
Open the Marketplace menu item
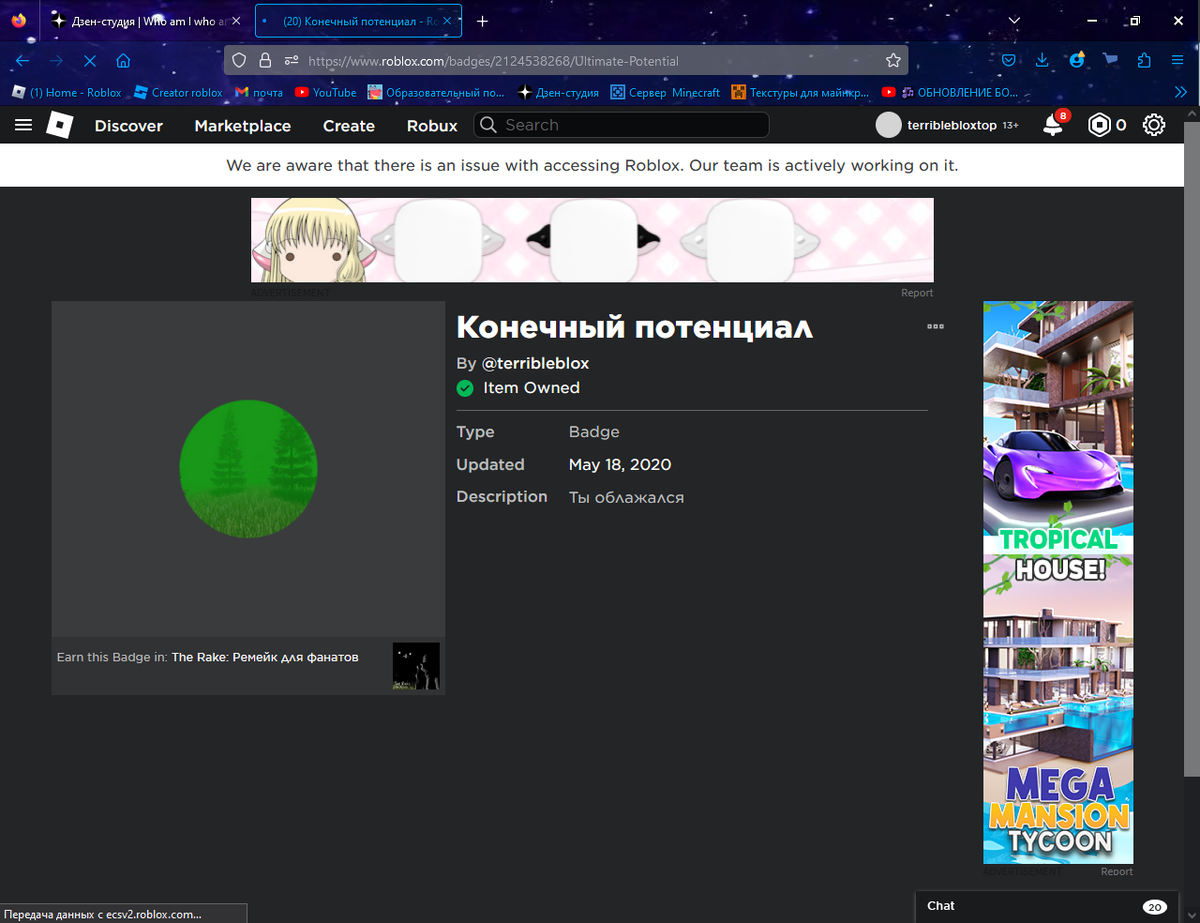coord(243,125)
